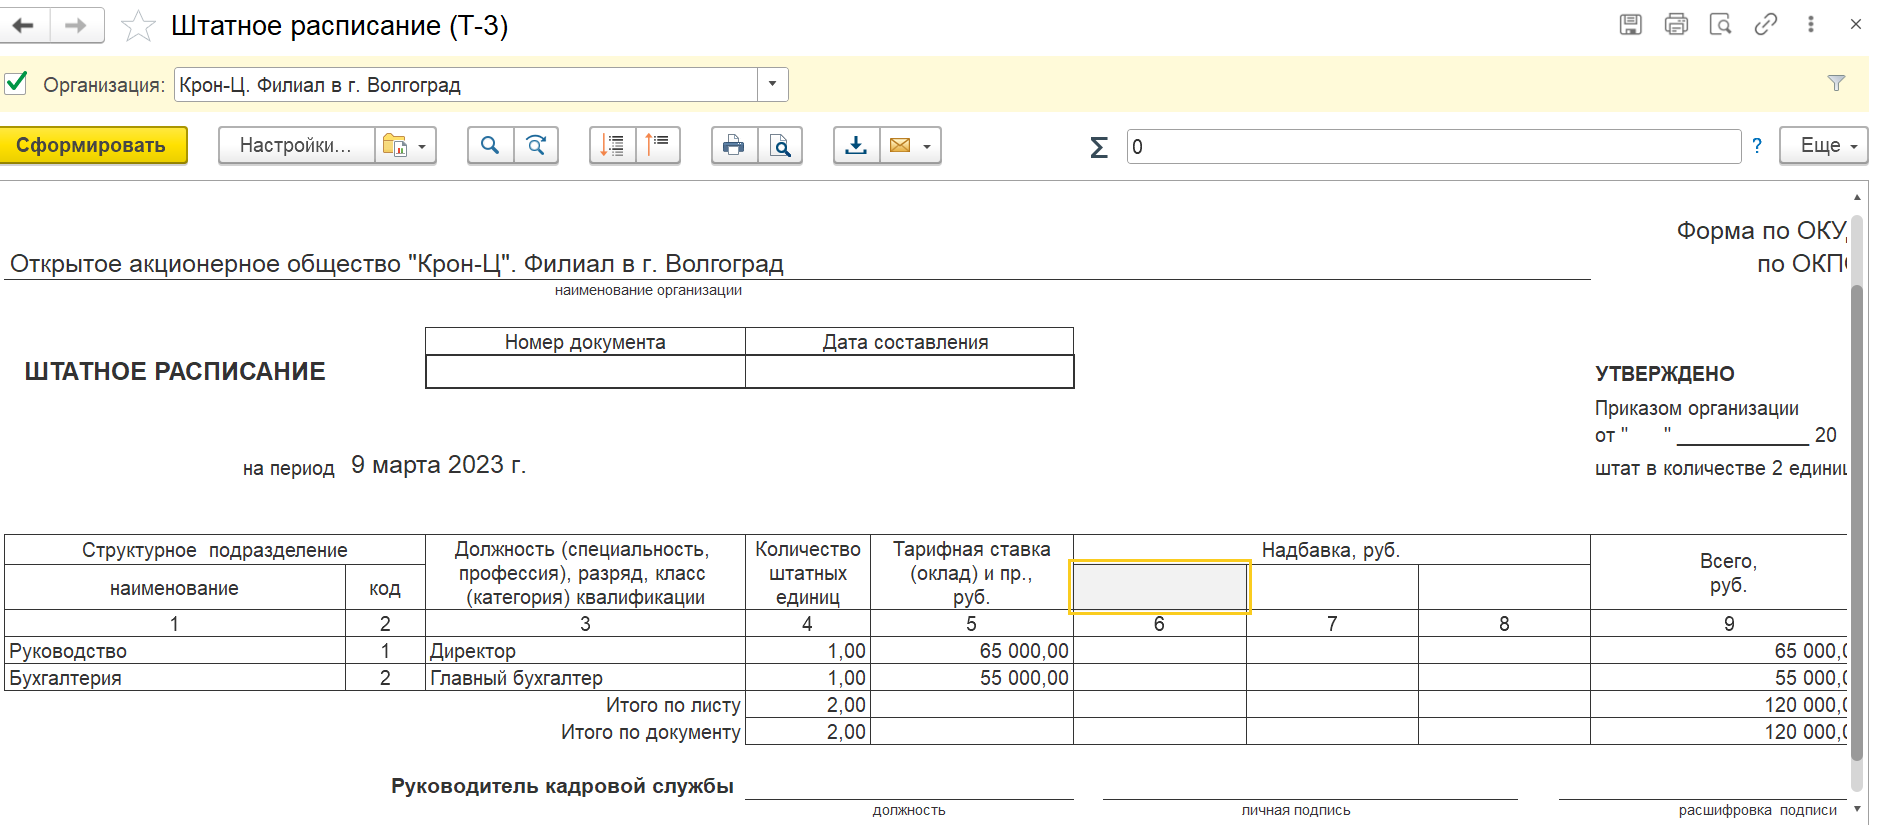Click the filter funnel icon
Image resolution: width=1894 pixels, height=825 pixels.
1836,84
